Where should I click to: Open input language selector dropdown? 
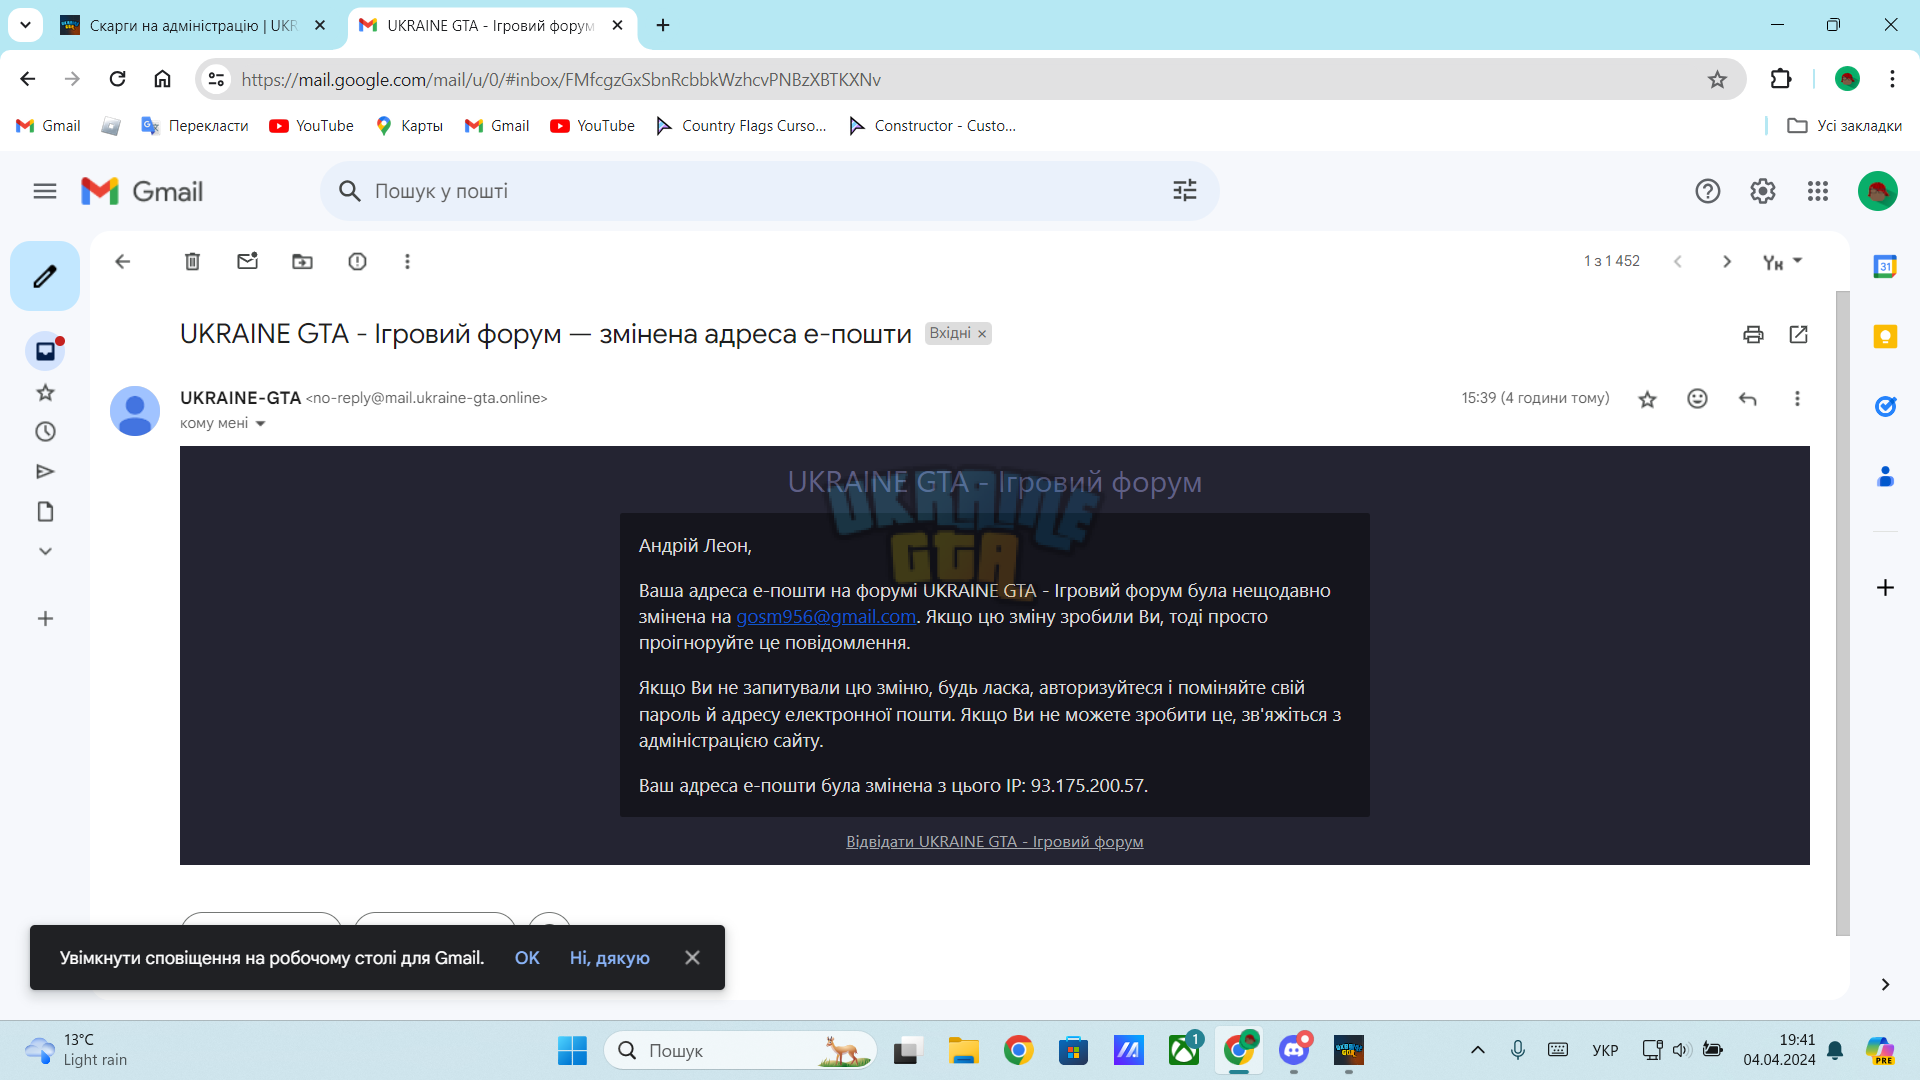pos(1783,262)
